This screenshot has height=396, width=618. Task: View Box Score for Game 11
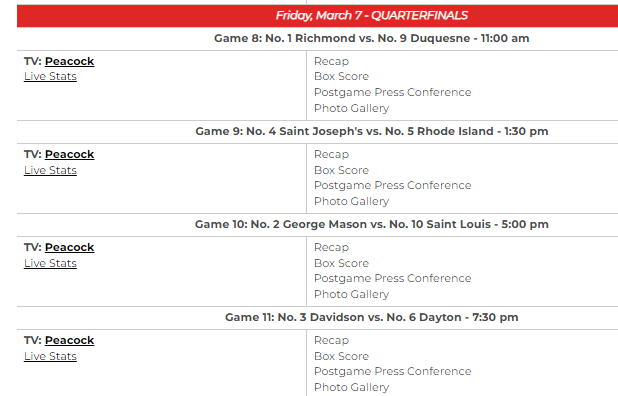pyautogui.click(x=341, y=356)
